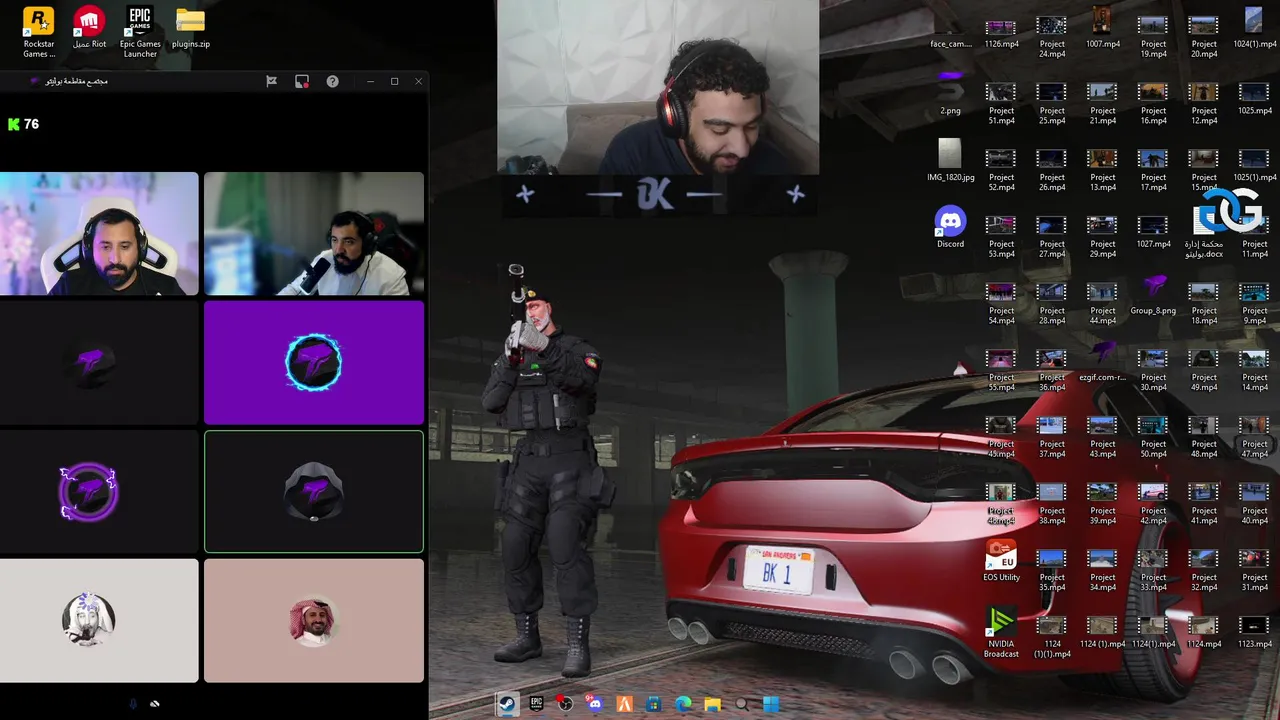Image resolution: width=1280 pixels, height=720 pixels.
Task: Select Project 16.mp4 on the desktop
Action: [1153, 105]
